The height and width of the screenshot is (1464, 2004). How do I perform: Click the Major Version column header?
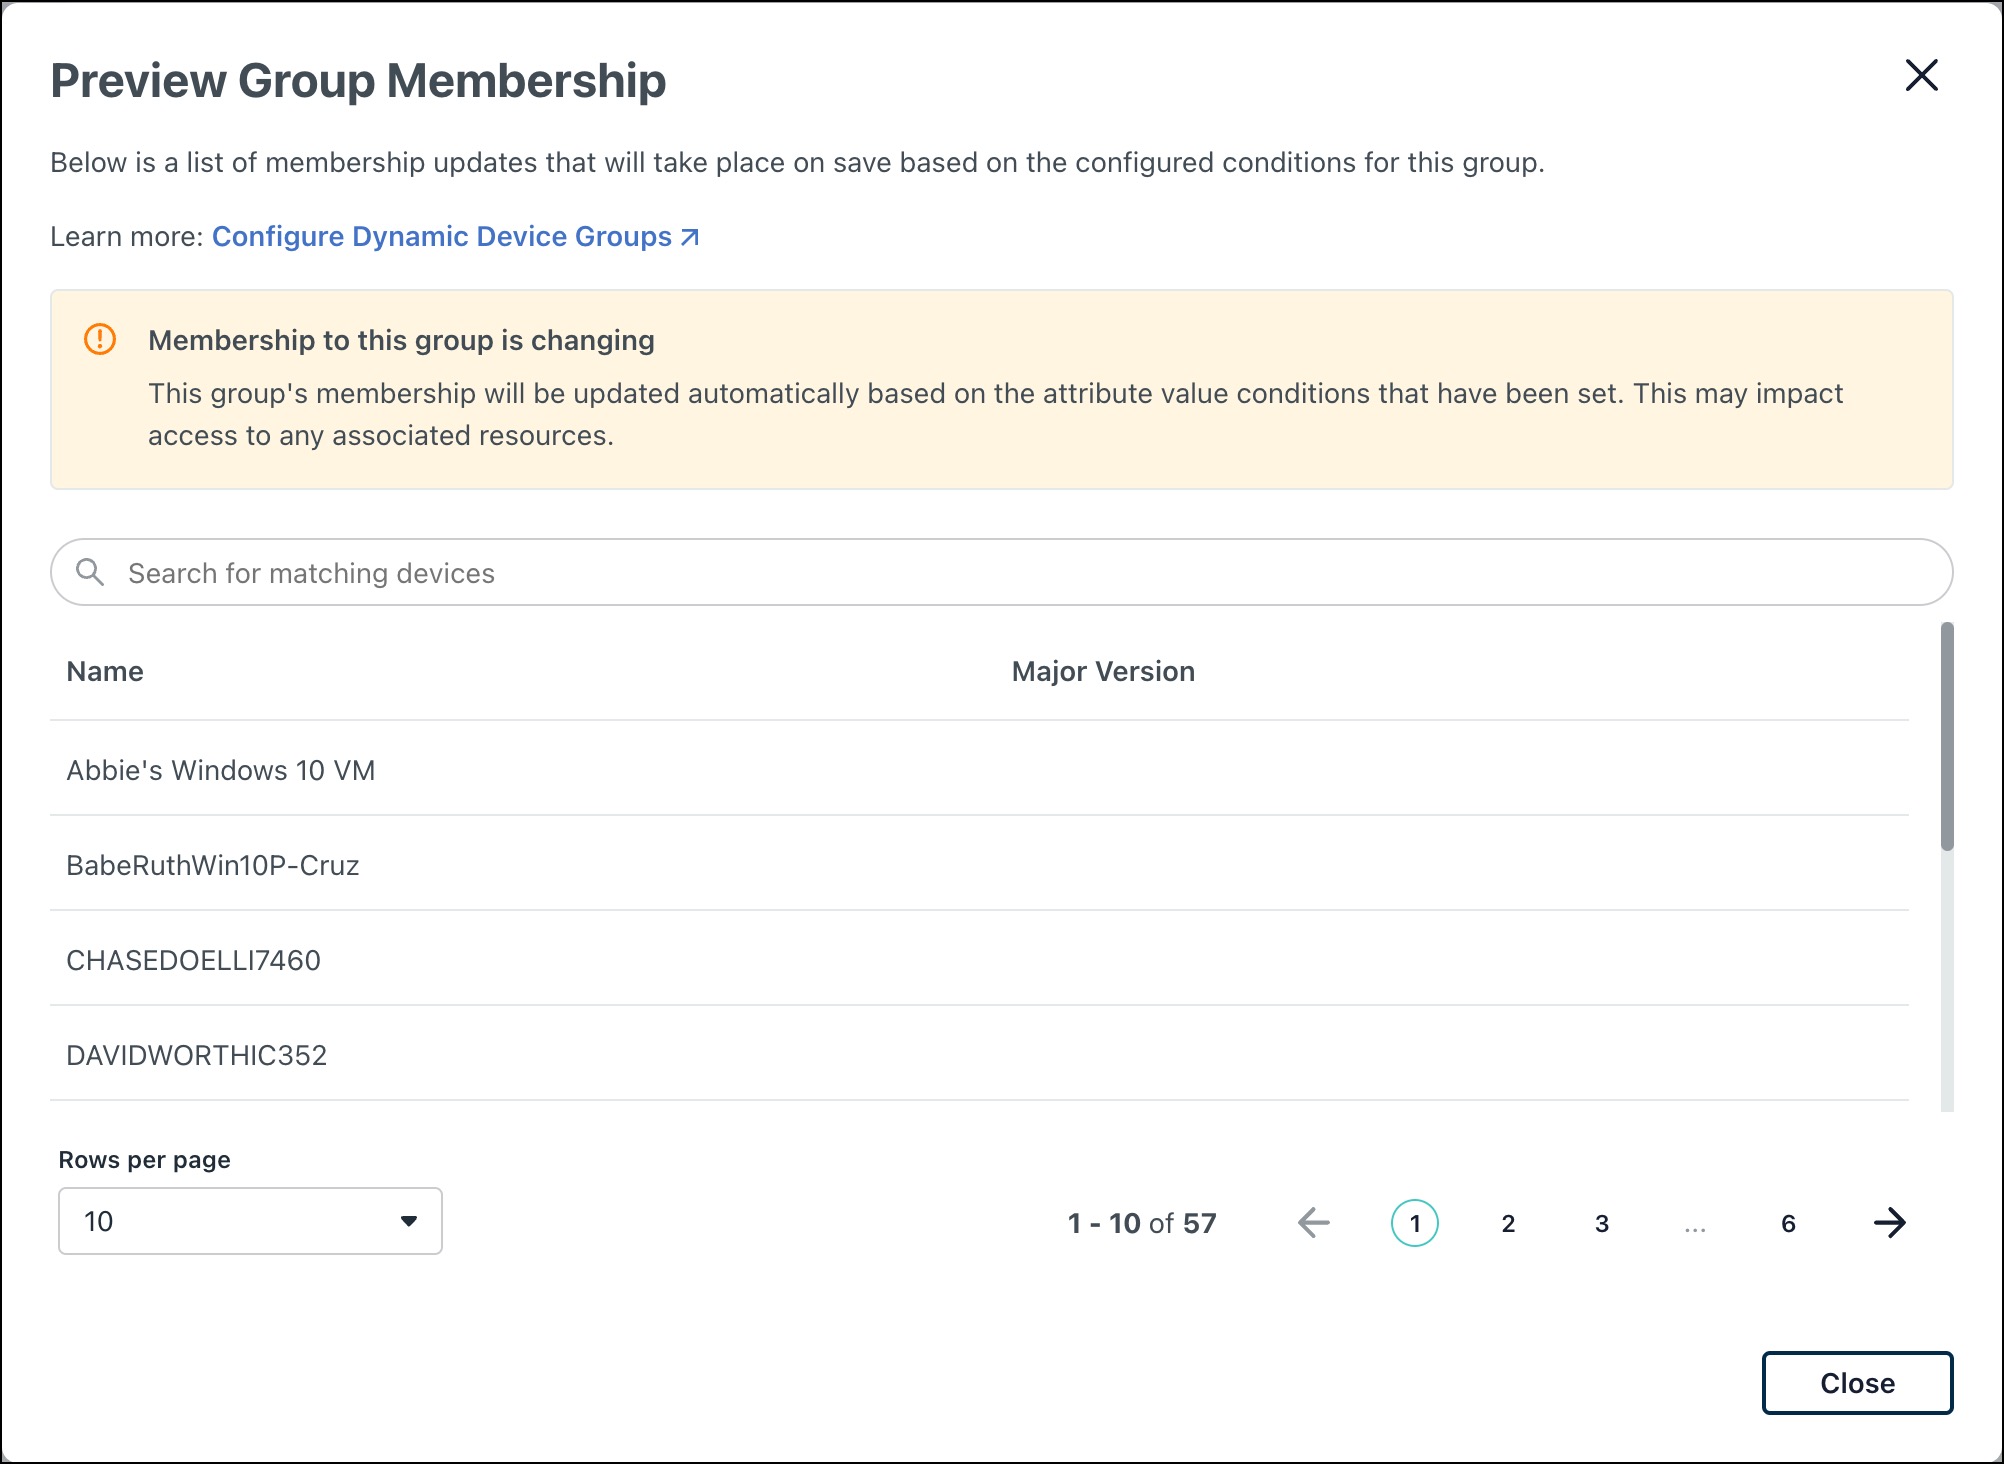pos(1102,671)
